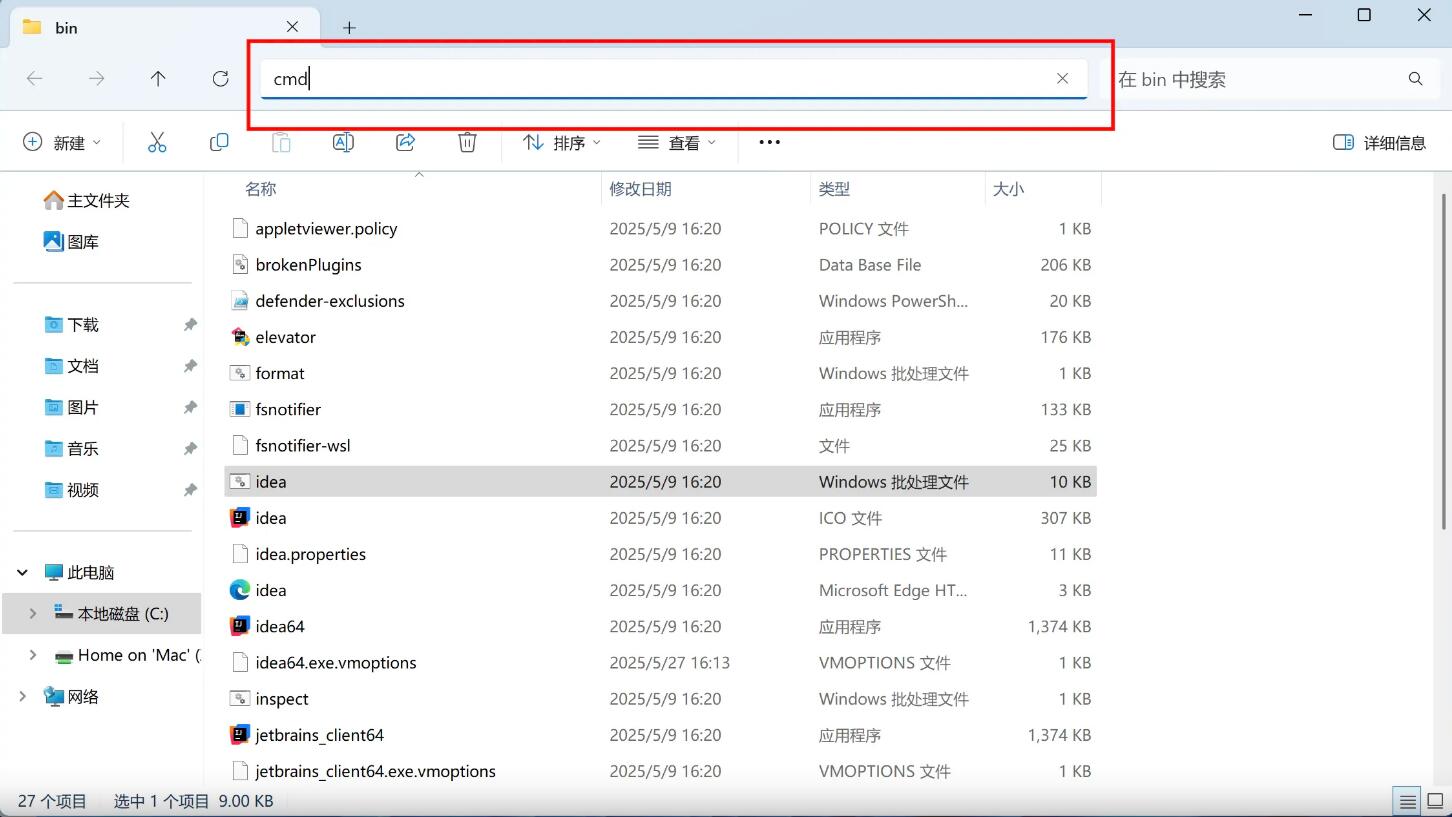Switch to details list view icon
The height and width of the screenshot is (817, 1452).
point(1408,801)
